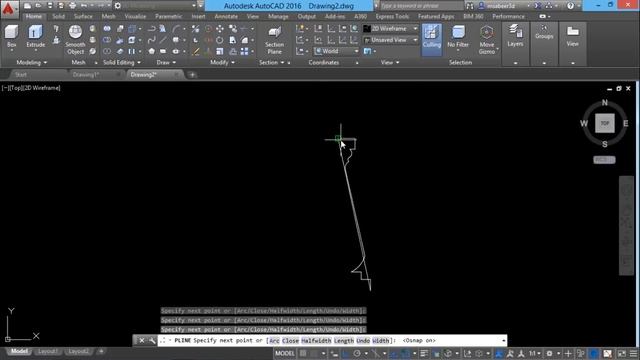Image resolution: width=640 pixels, height=360 pixels.
Task: Open the annotation scale 1:1 dropdown
Action: pyautogui.click(x=535, y=353)
